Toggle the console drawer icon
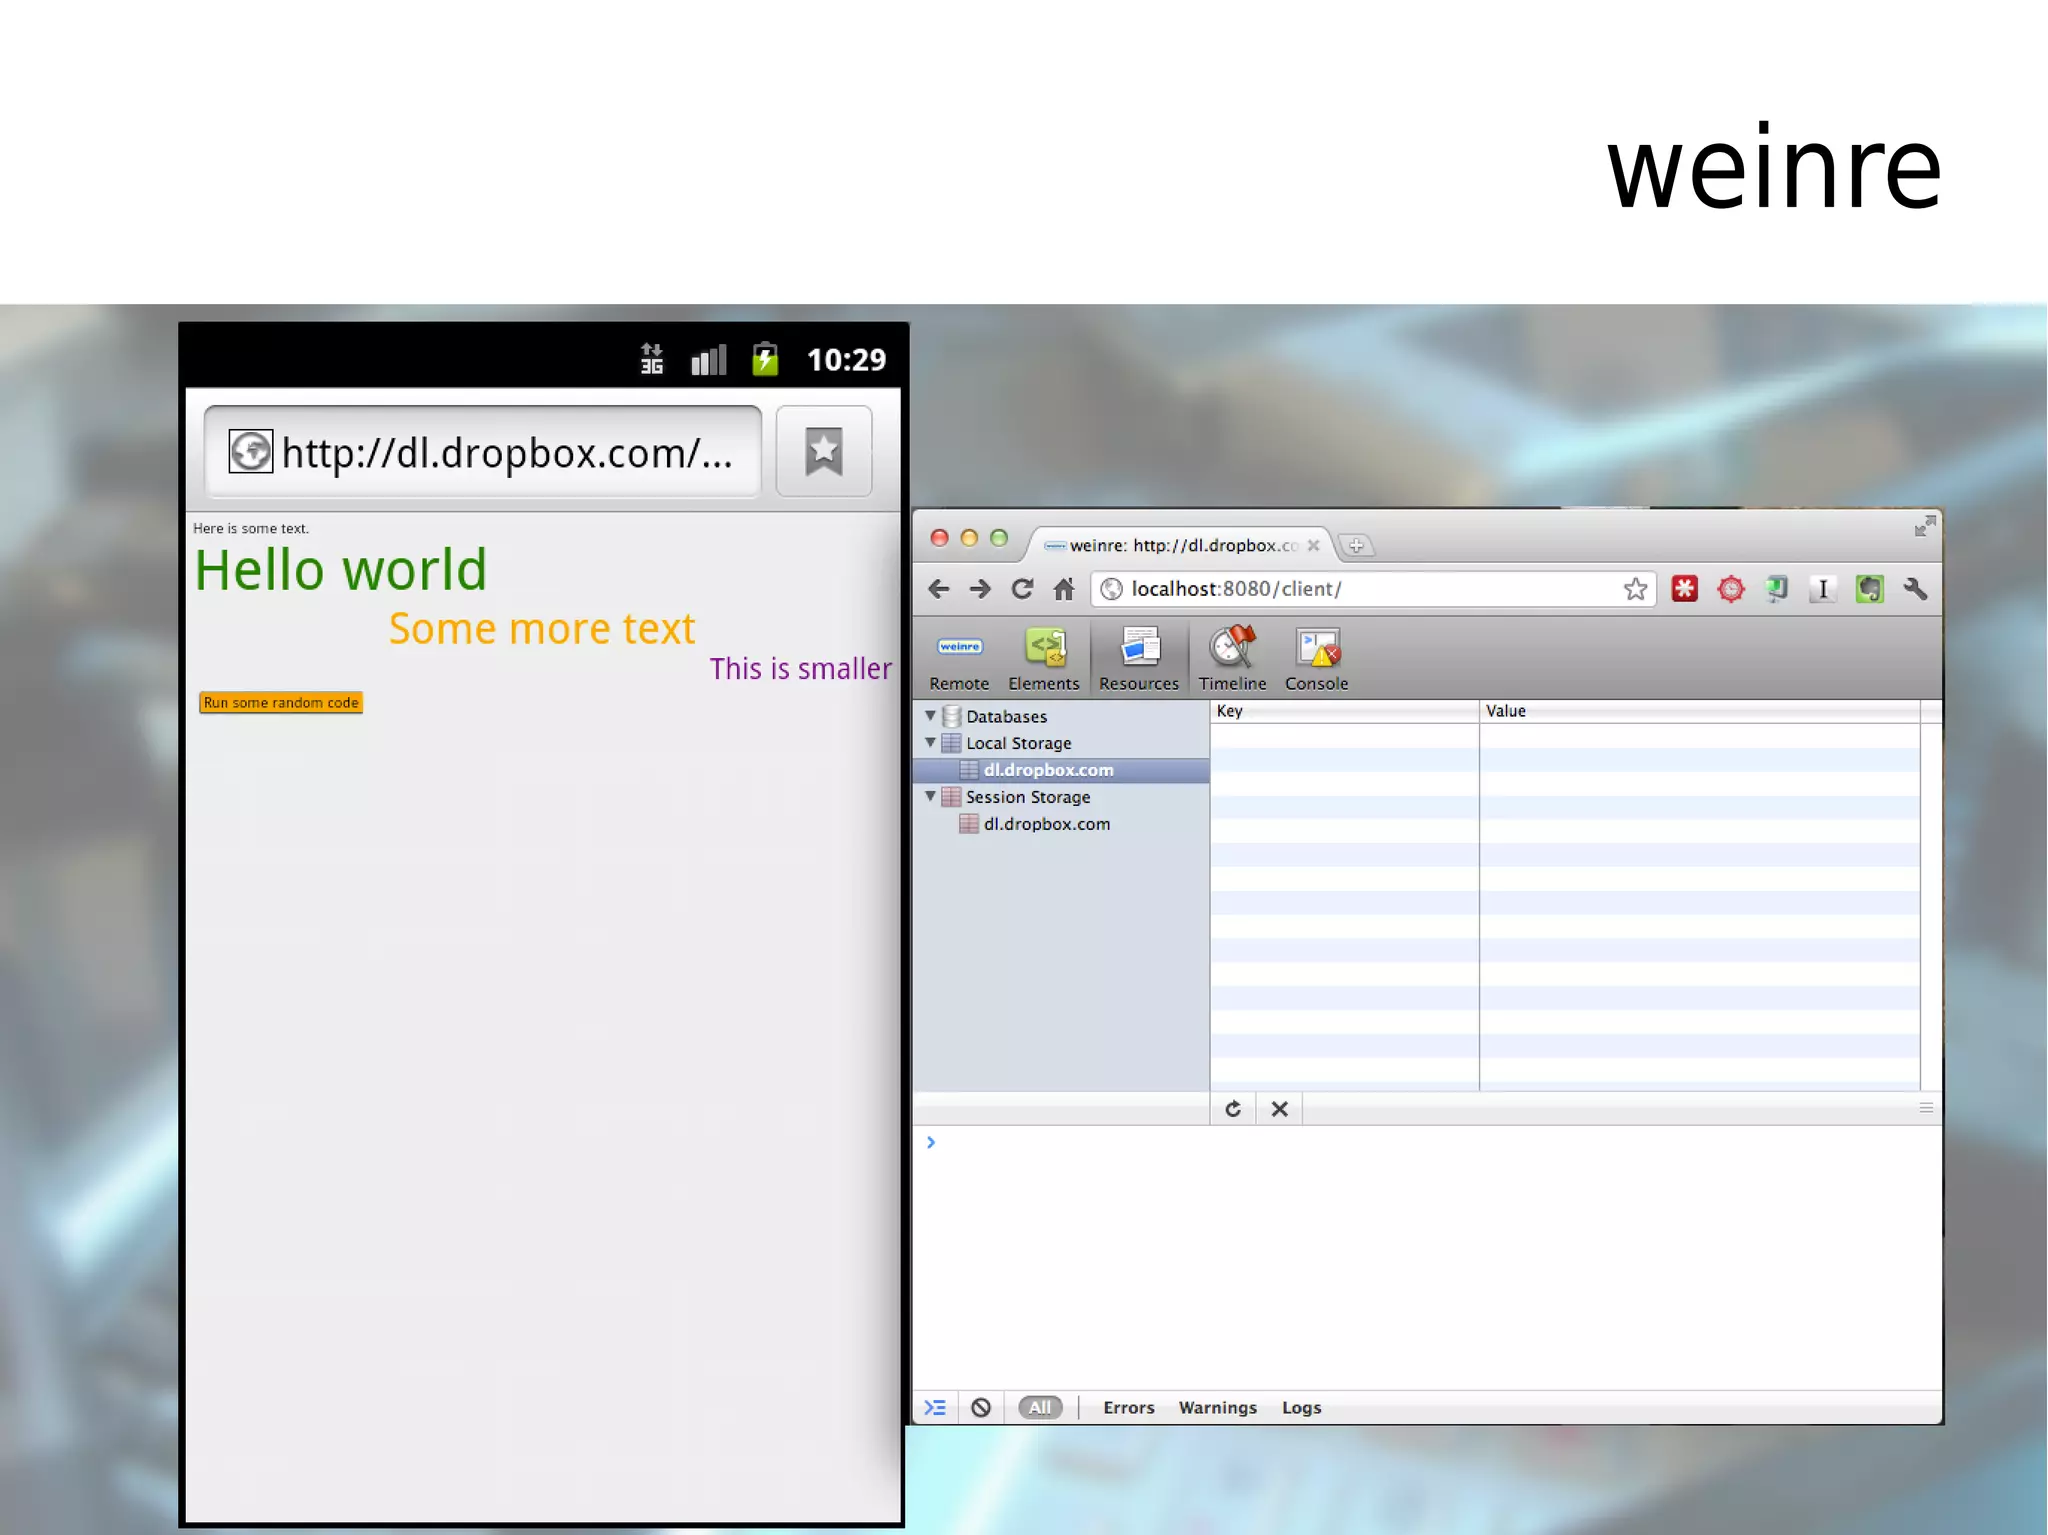This screenshot has height=1535, width=2048. click(x=935, y=1407)
